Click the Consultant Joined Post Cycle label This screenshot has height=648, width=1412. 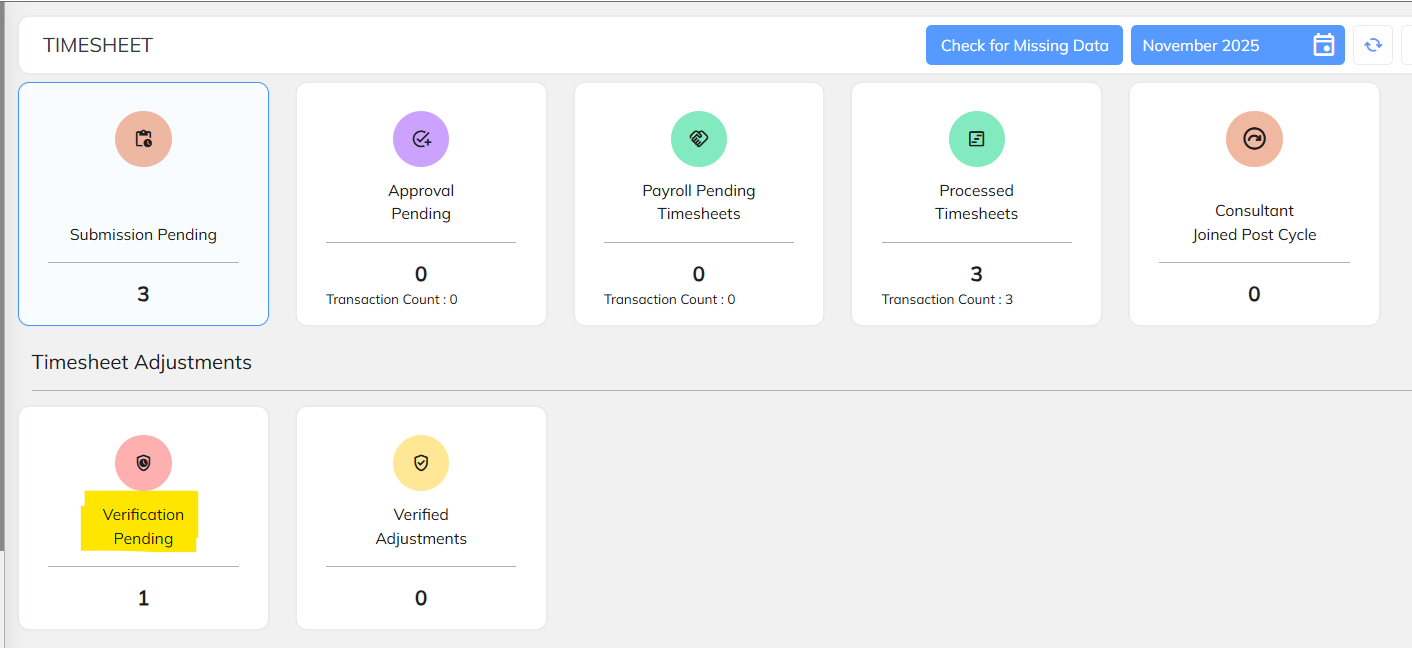point(1254,223)
